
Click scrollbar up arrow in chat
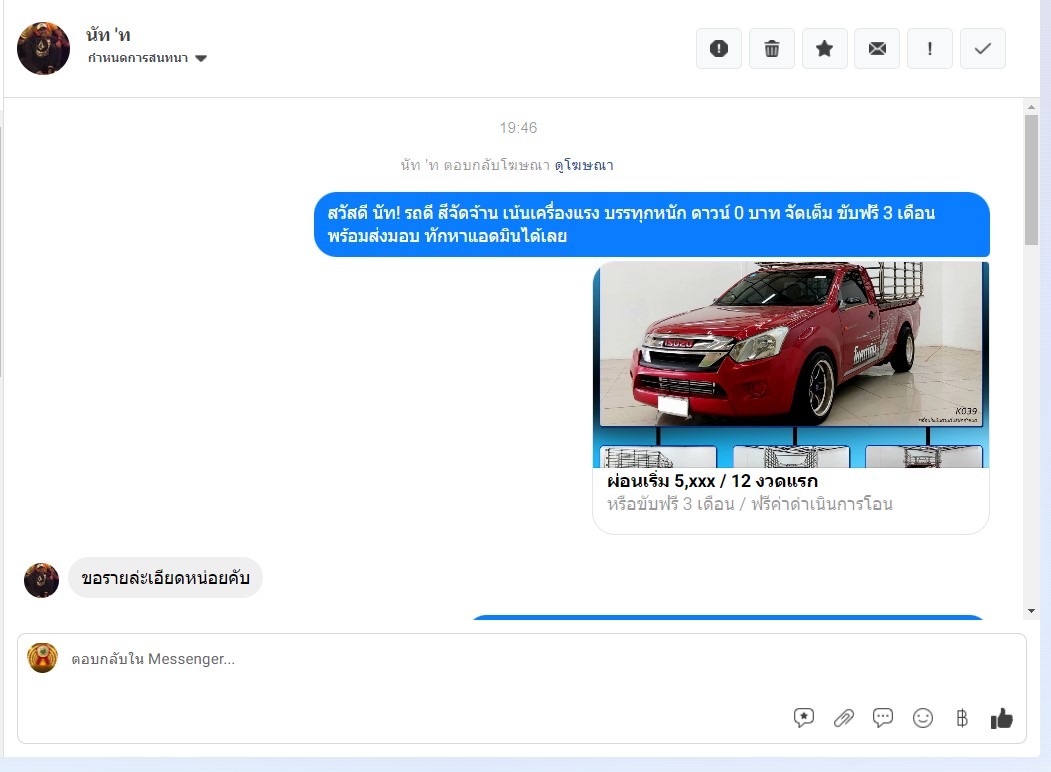tap(1031, 107)
